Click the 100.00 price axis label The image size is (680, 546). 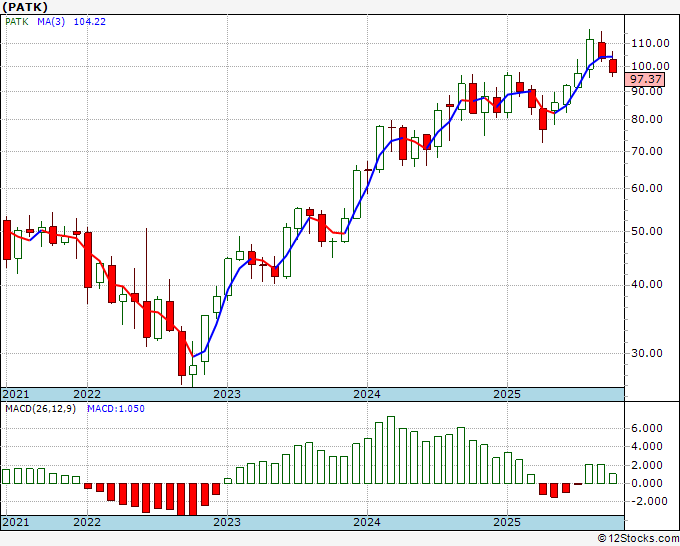tap(650, 66)
